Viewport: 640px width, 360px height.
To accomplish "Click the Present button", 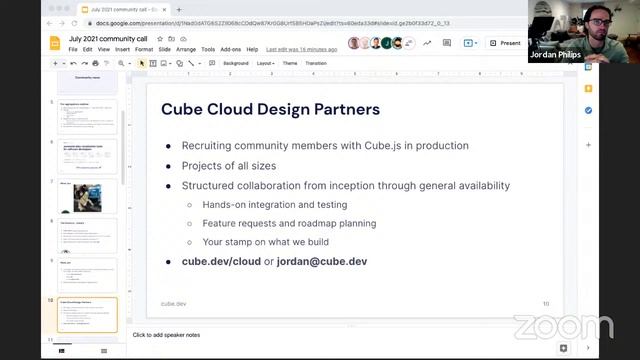I will pos(505,43).
